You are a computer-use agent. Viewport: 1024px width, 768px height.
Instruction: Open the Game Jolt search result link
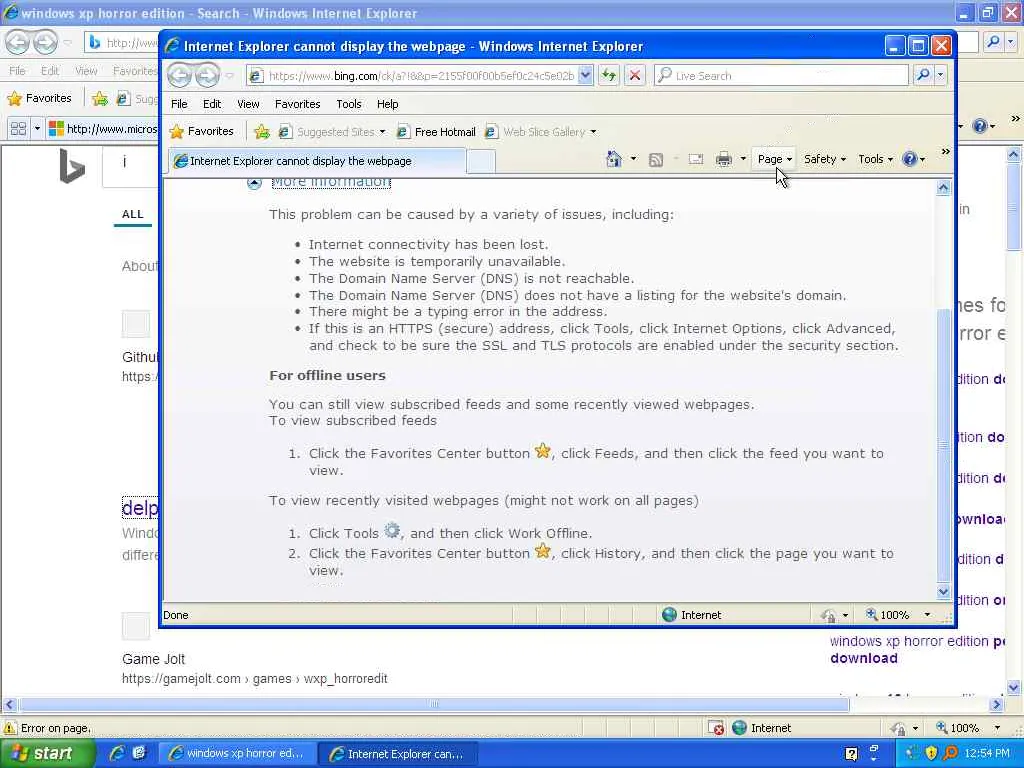[x=153, y=659]
